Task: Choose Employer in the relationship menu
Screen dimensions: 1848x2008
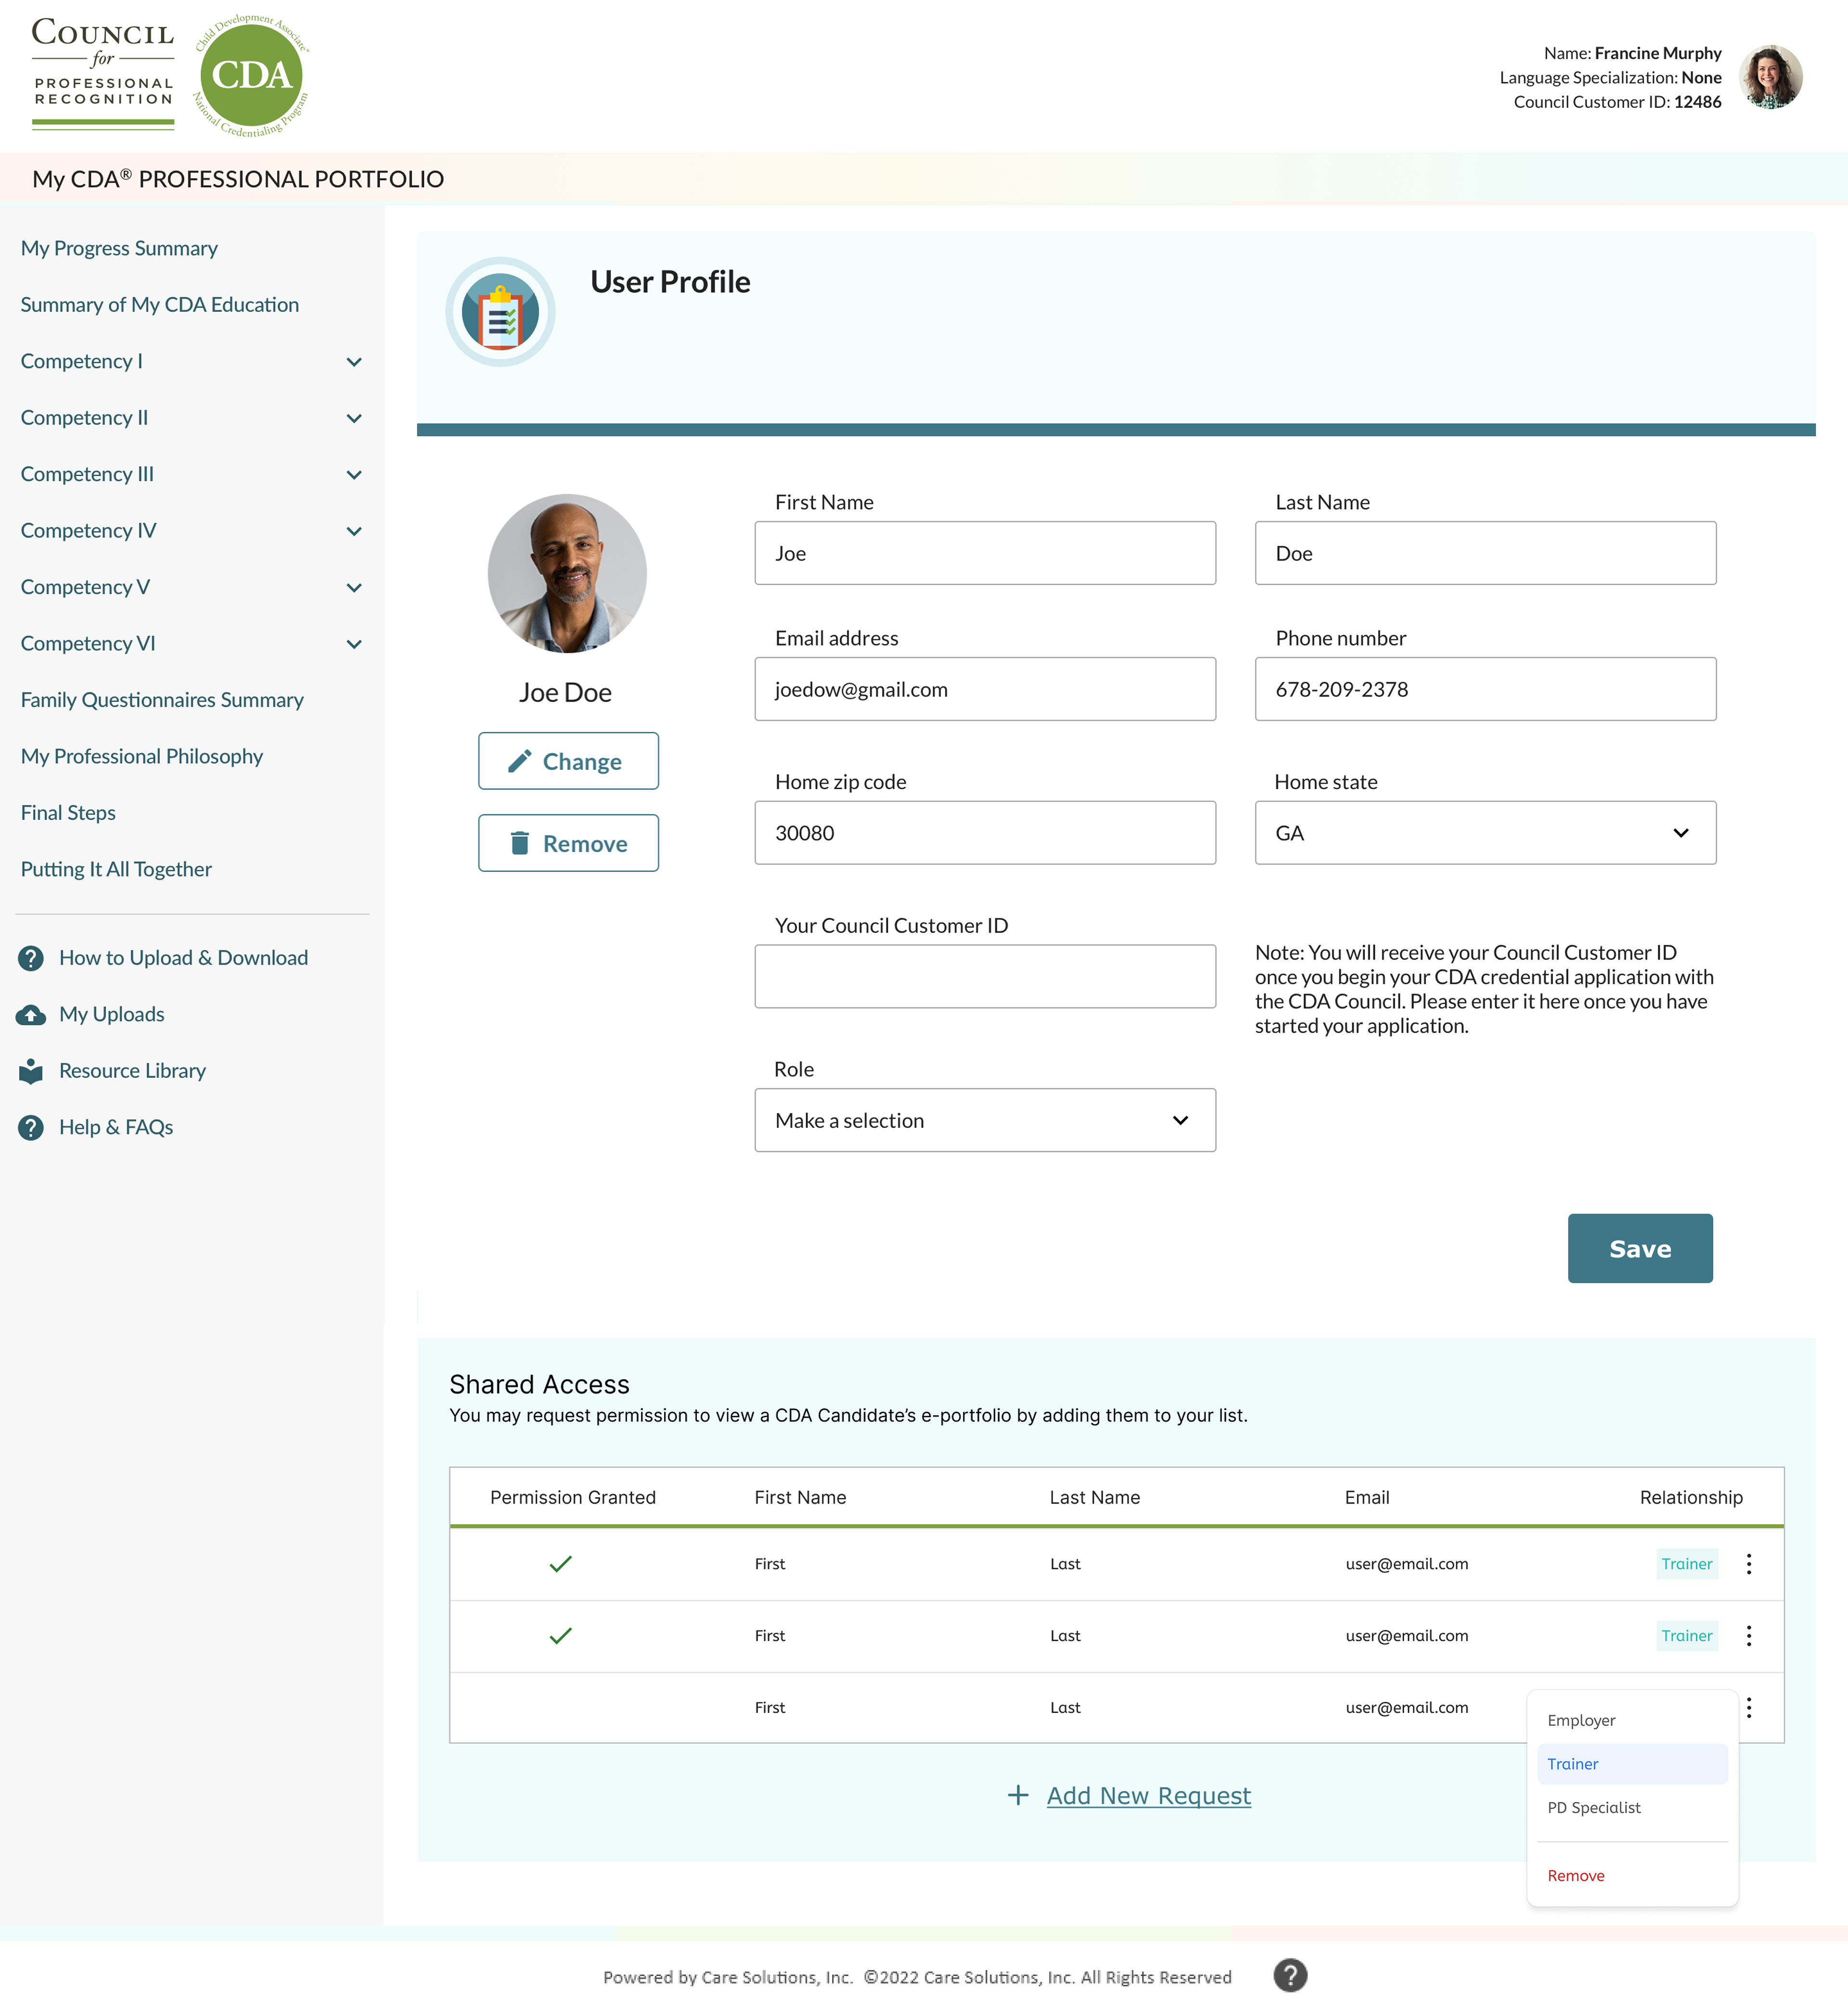Action: tap(1581, 1720)
